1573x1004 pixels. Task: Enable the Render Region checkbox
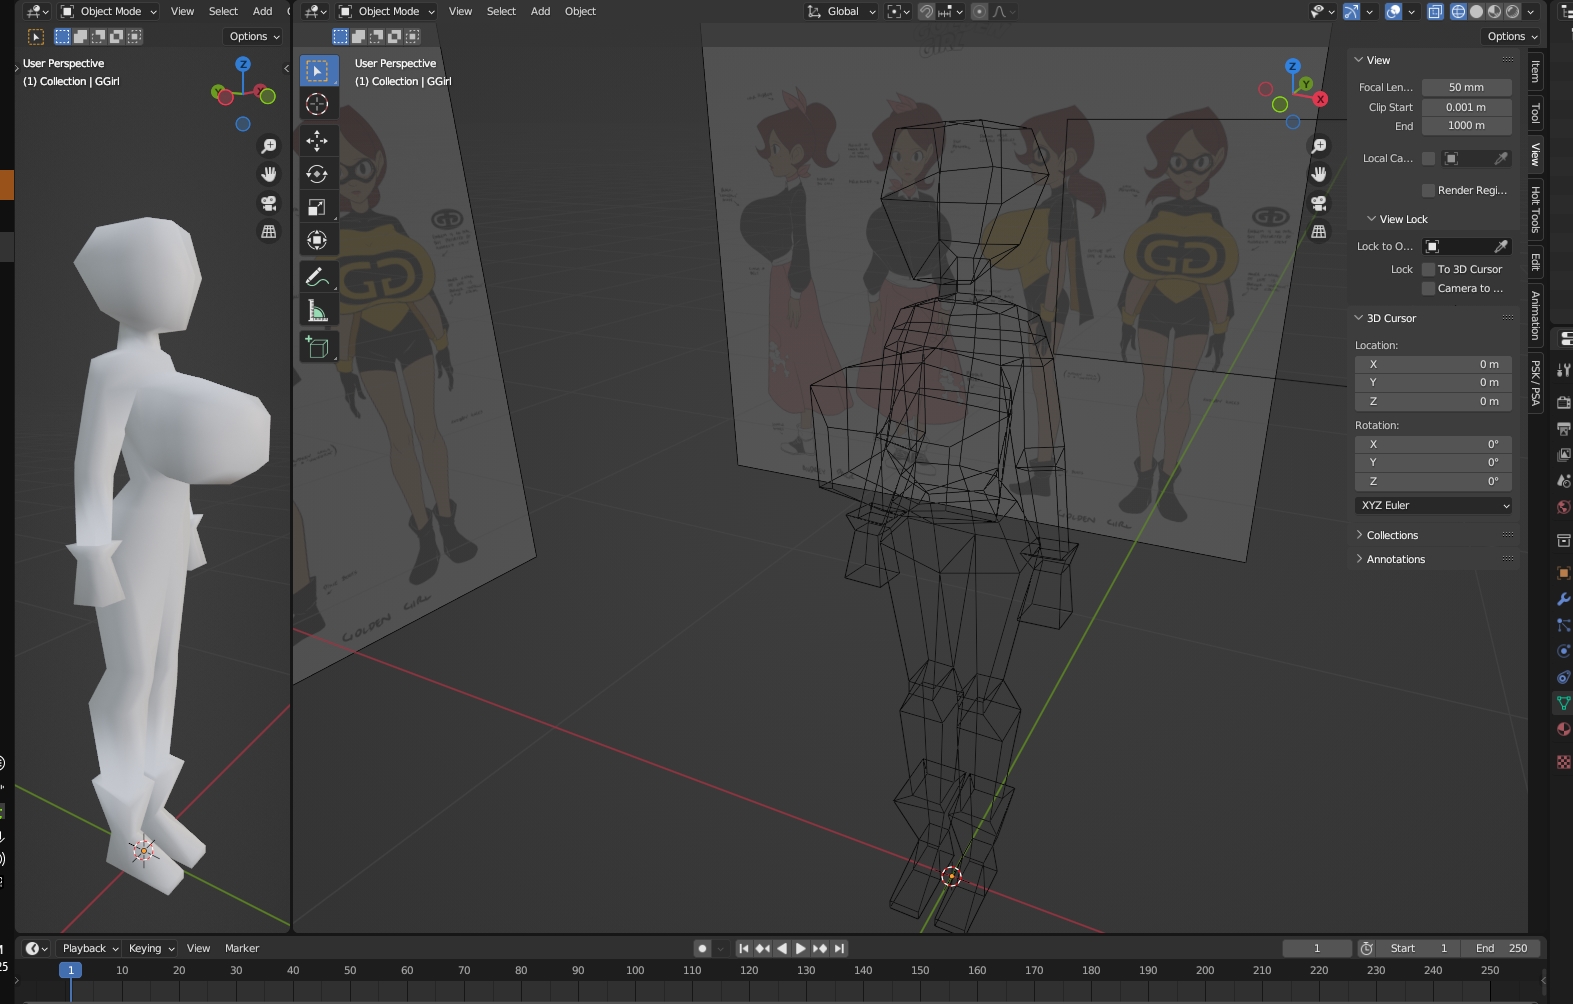pyautogui.click(x=1428, y=190)
